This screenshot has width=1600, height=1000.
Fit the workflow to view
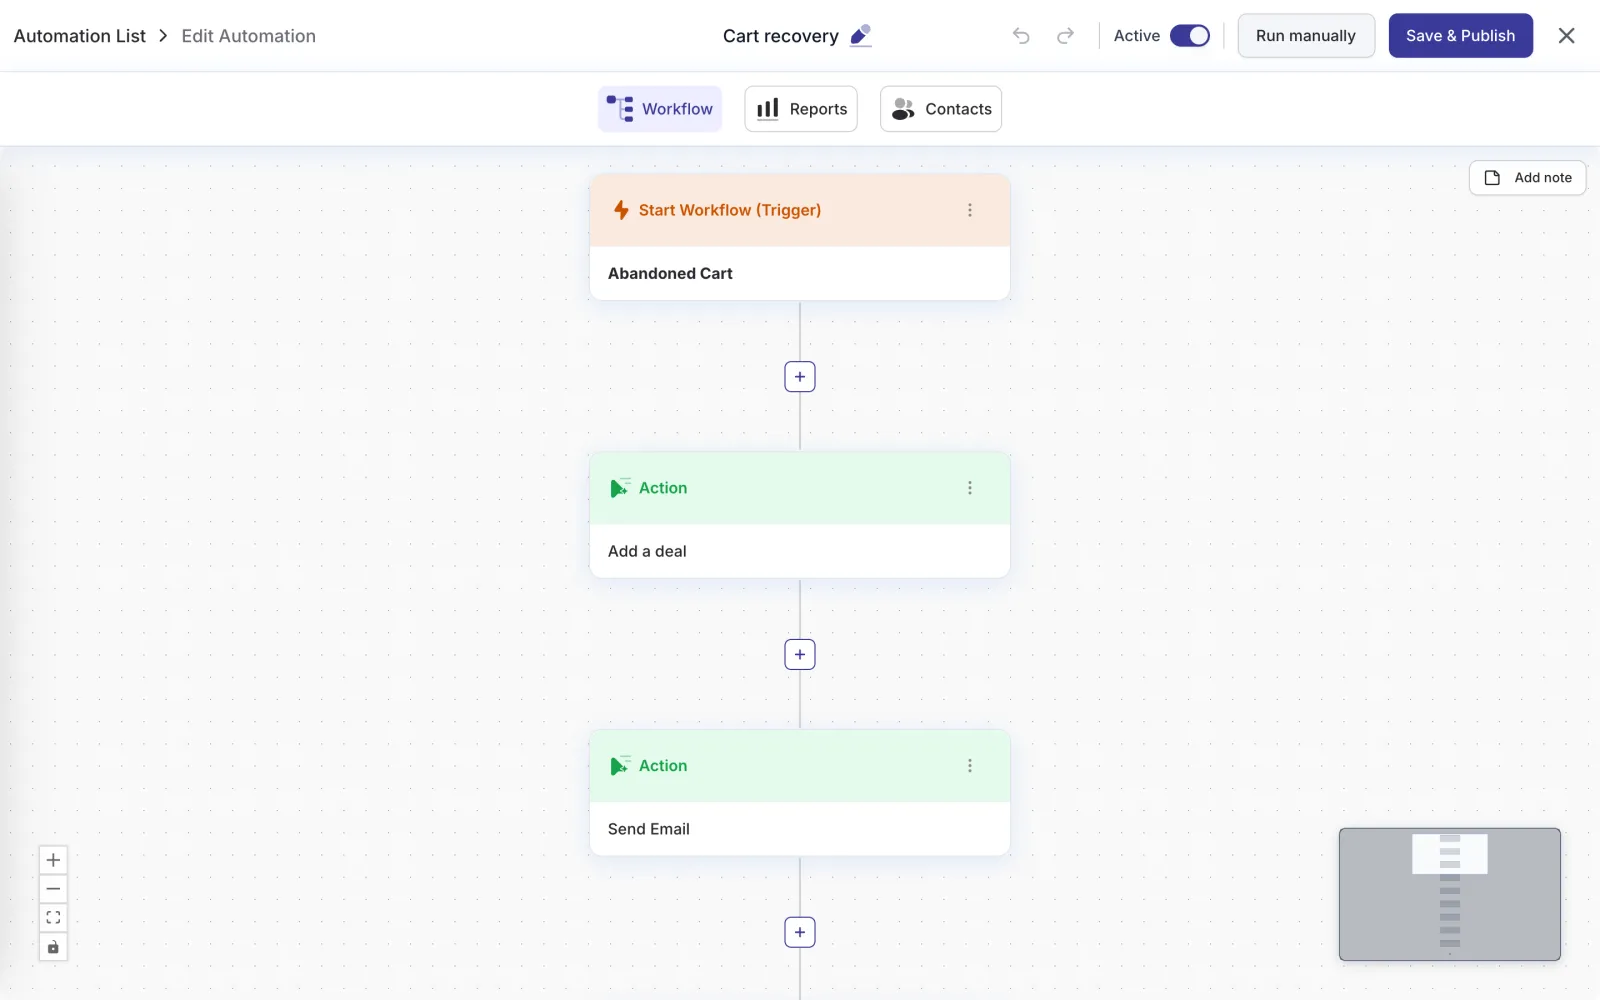53,918
